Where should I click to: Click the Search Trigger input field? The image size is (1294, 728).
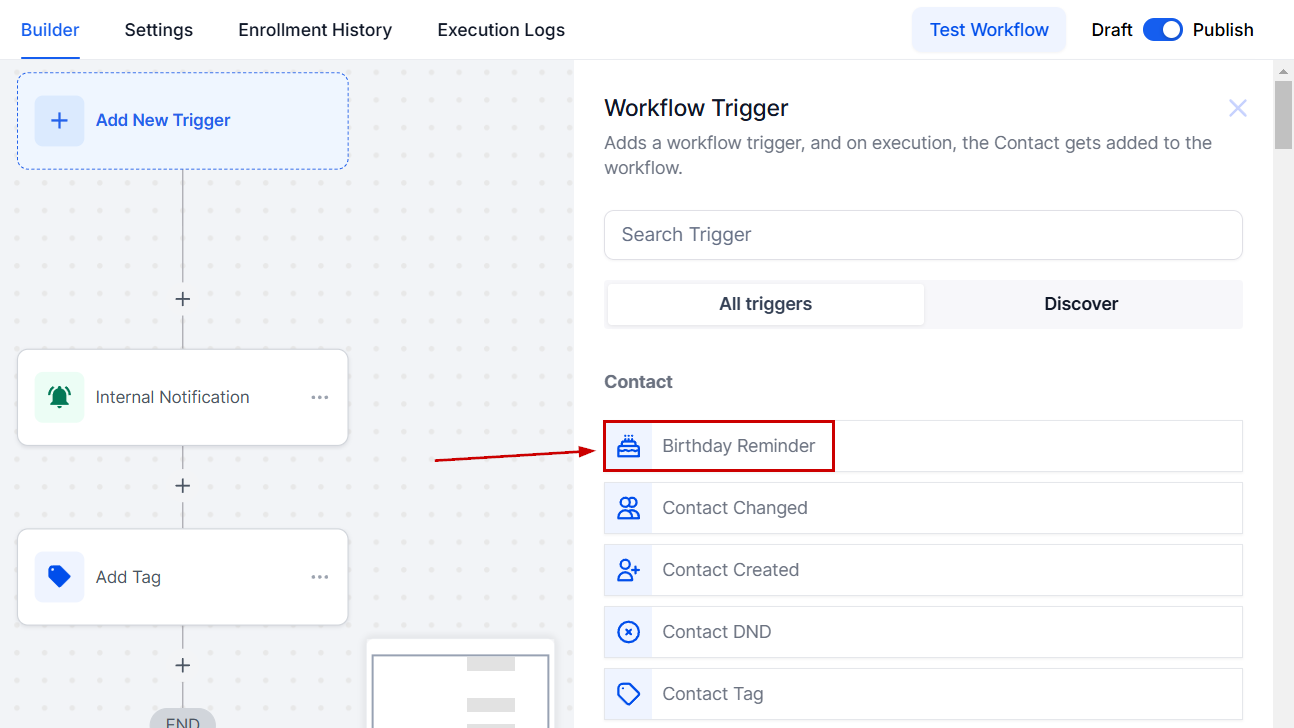(923, 235)
